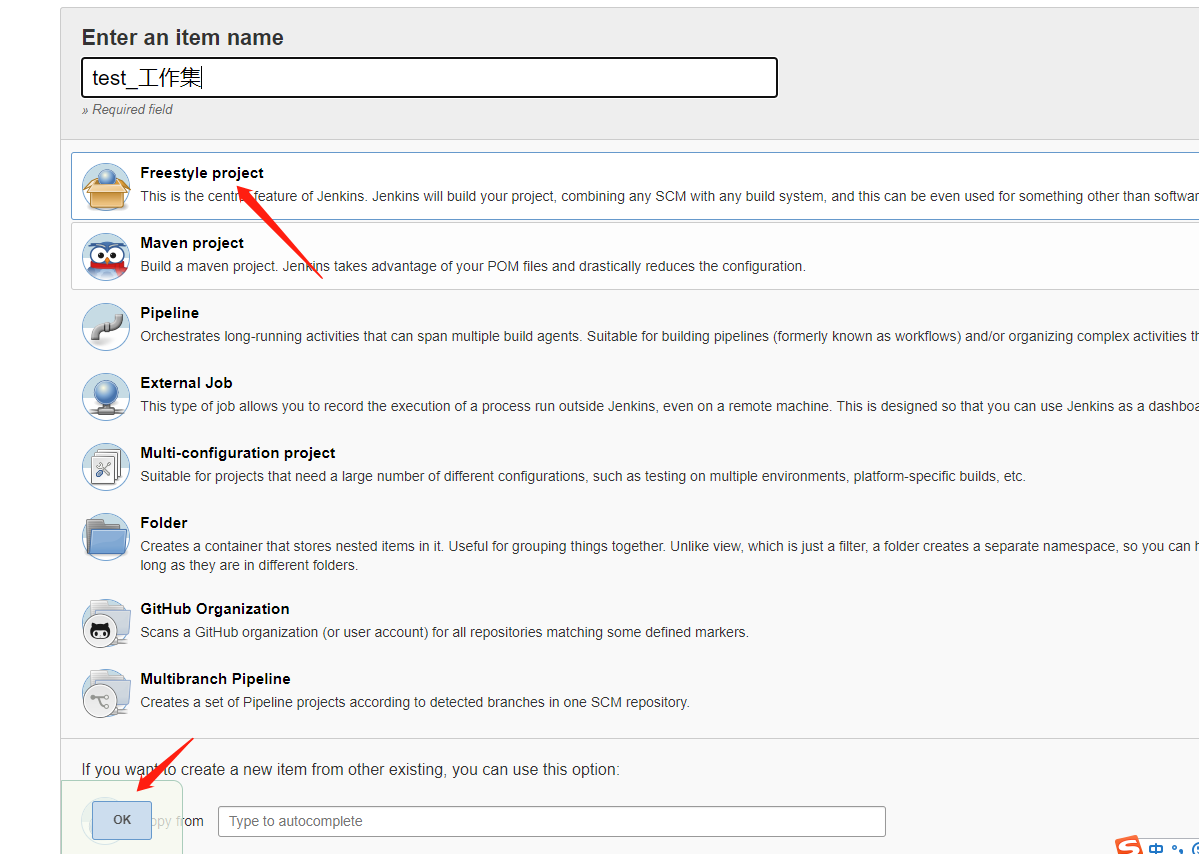The width and height of the screenshot is (1199, 854).
Task: Select the GitHub Organization label
Action: 215,609
